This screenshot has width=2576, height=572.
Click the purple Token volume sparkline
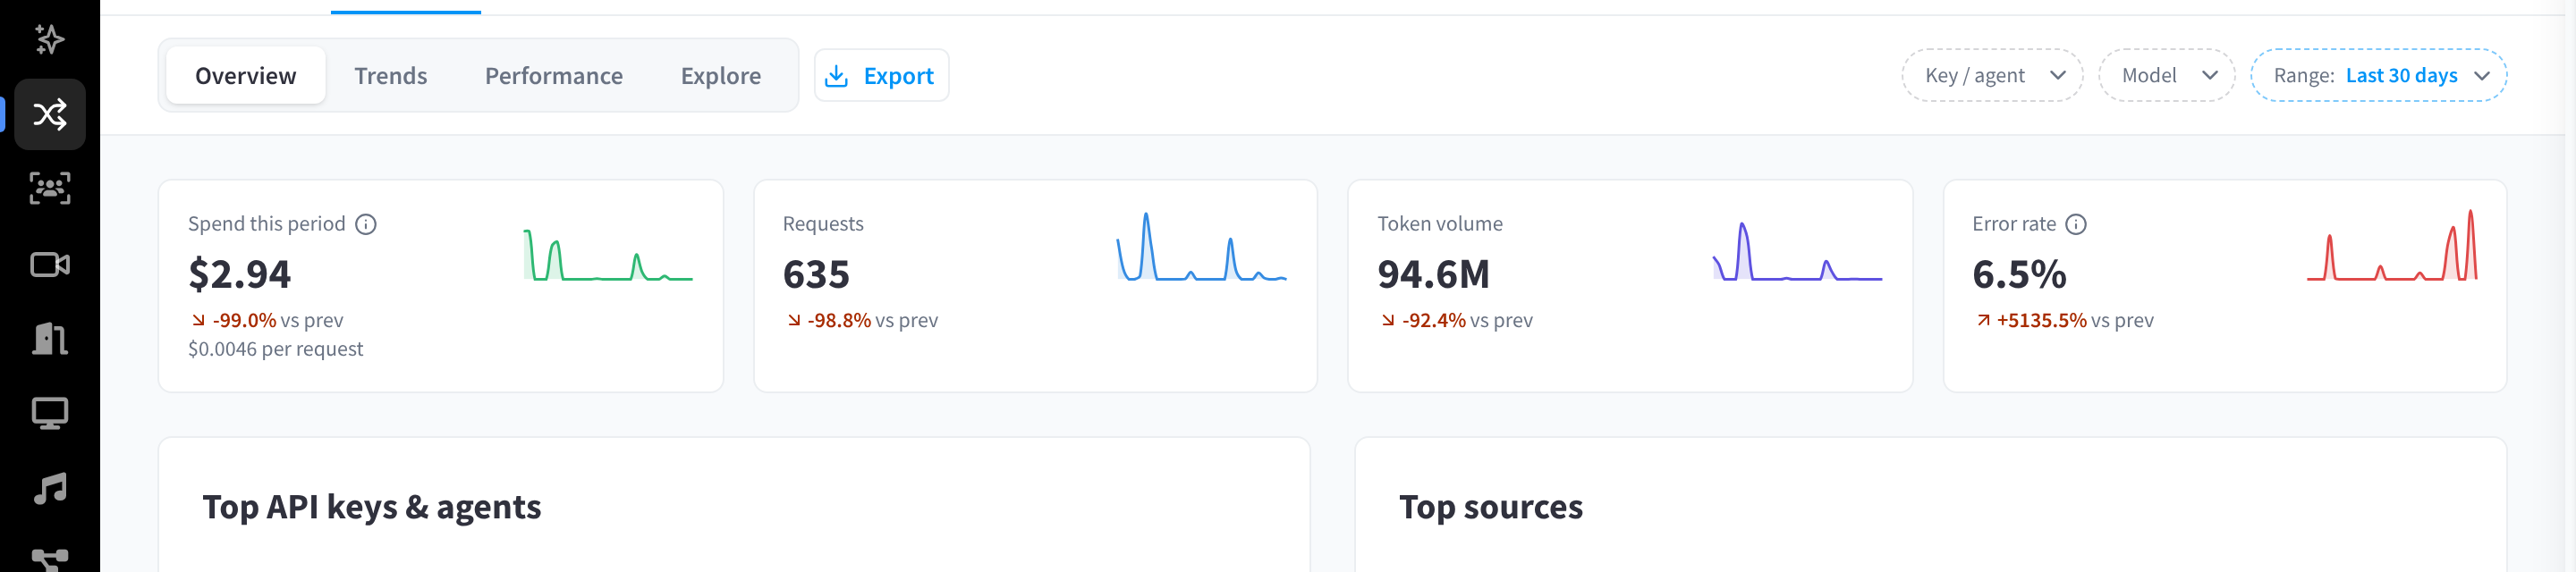tap(1797, 251)
